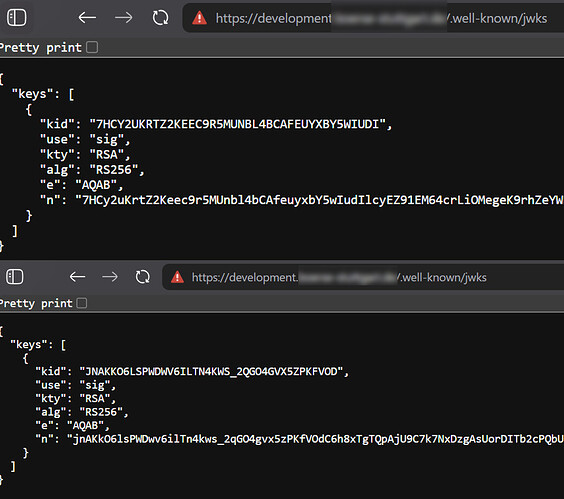Reload the page in the upper browser

(160, 17)
